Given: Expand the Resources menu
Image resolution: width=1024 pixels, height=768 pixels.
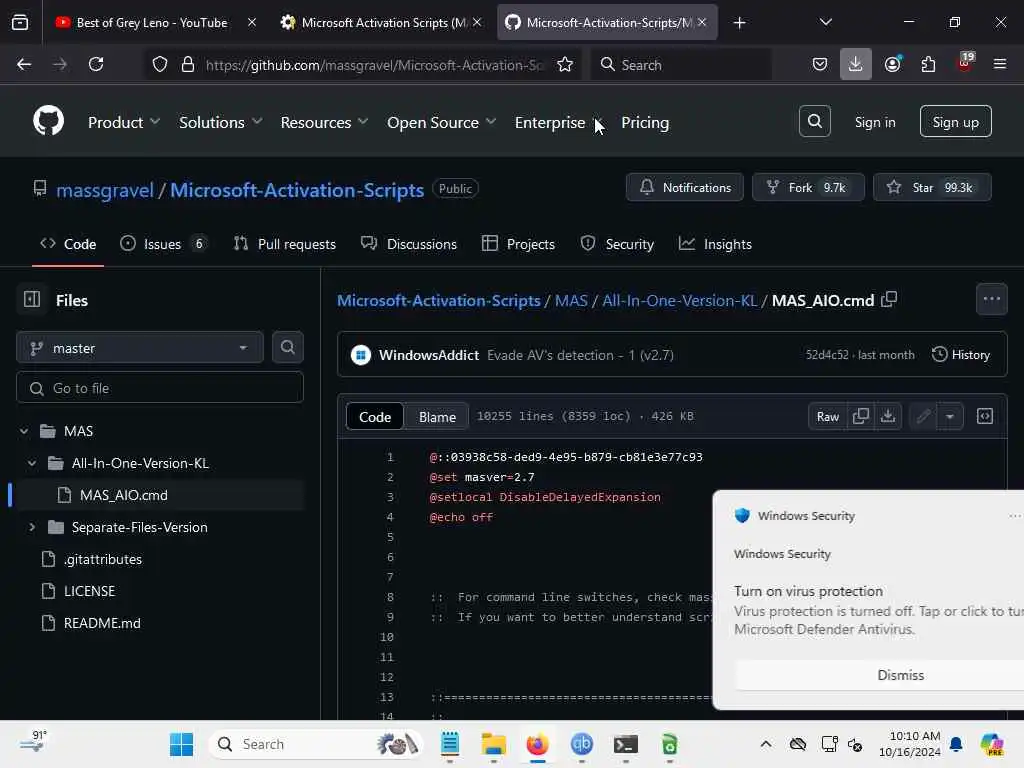Looking at the screenshot, I should (324, 122).
